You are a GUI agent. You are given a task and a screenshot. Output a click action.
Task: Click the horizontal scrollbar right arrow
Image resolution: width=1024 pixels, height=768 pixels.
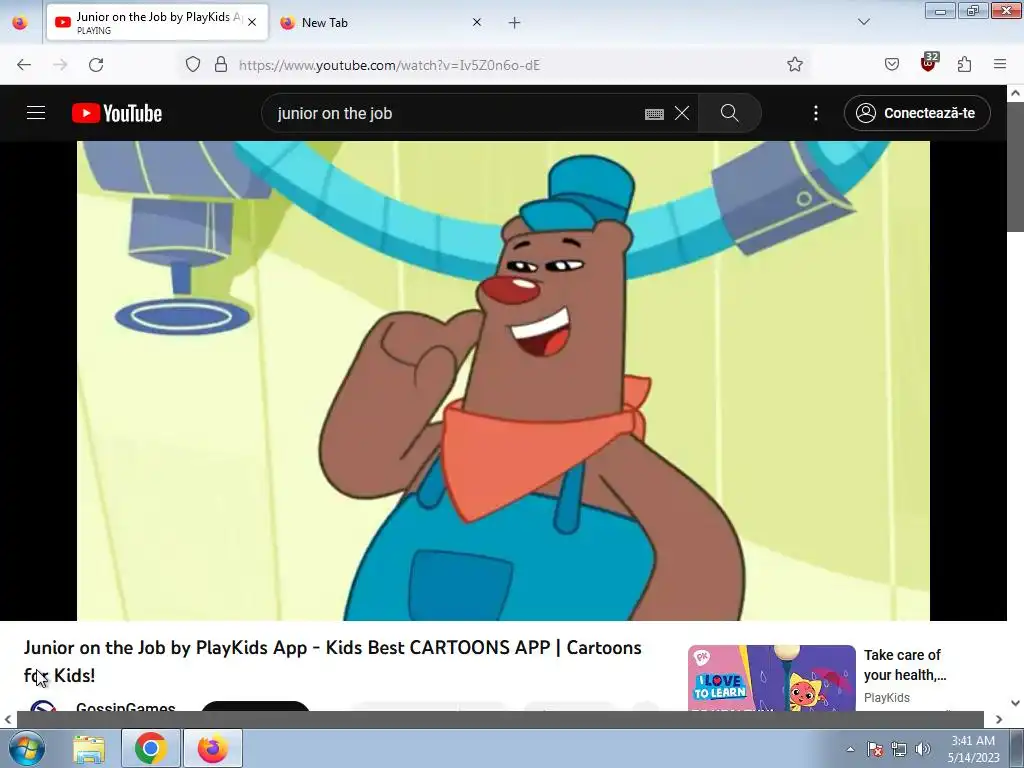point(999,719)
